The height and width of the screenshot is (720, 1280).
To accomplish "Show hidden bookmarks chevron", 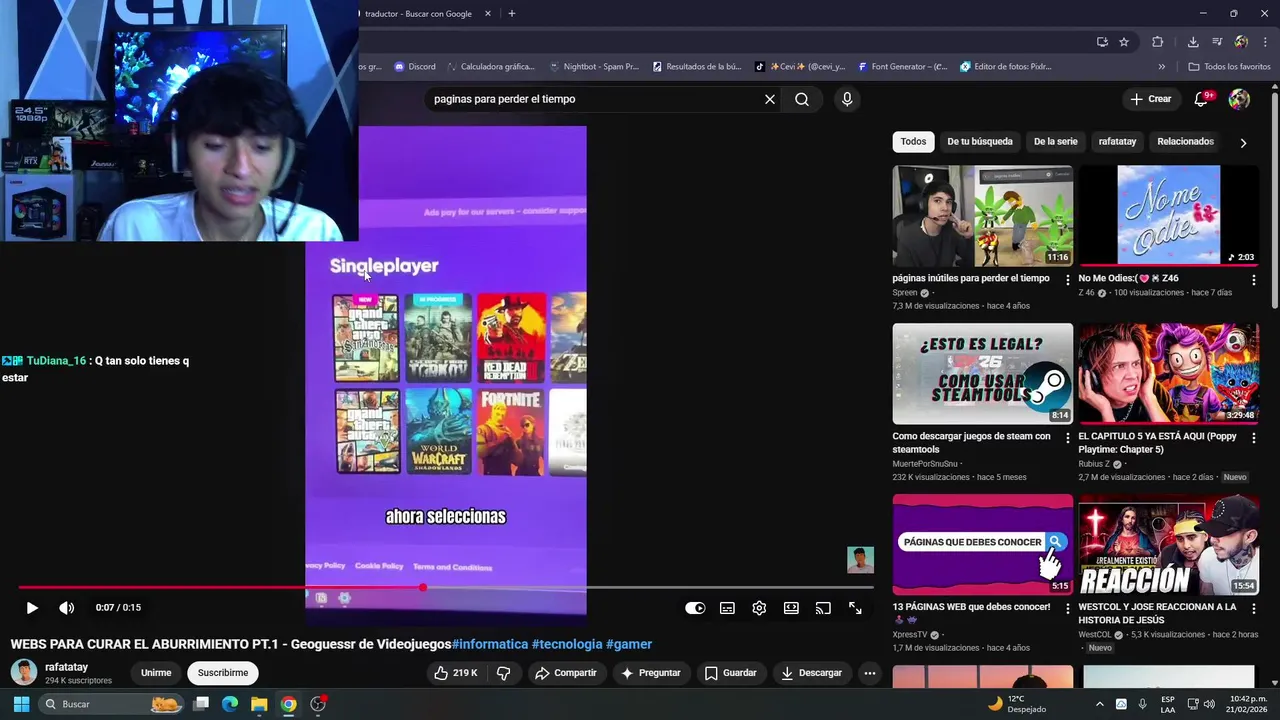I will (x=1162, y=67).
